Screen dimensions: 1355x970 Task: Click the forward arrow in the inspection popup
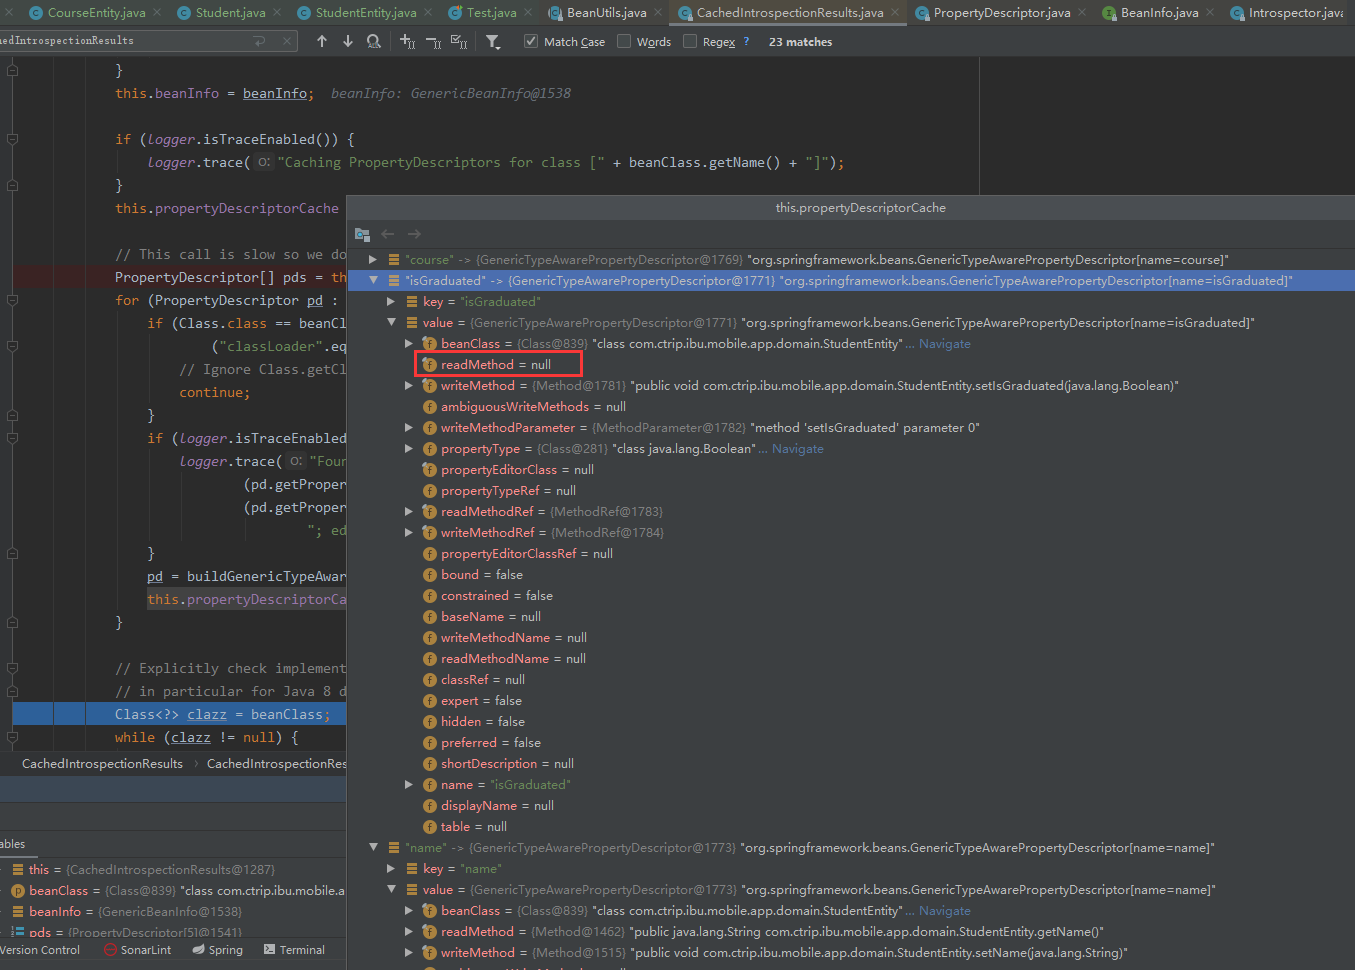point(414,233)
